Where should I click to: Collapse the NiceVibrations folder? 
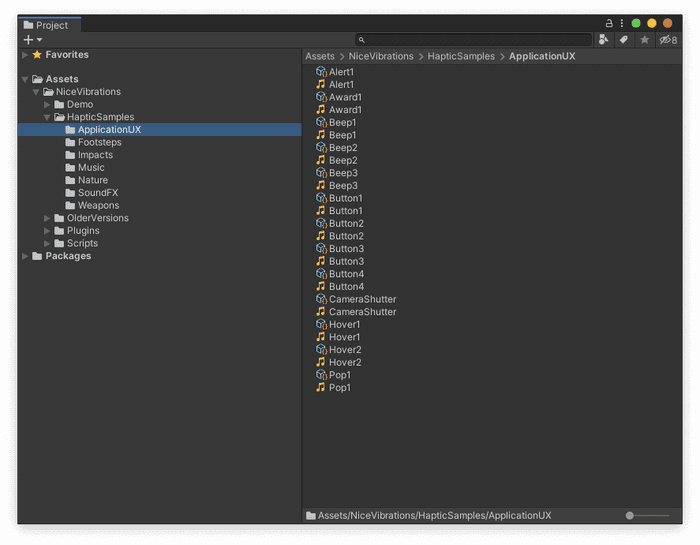pos(36,92)
